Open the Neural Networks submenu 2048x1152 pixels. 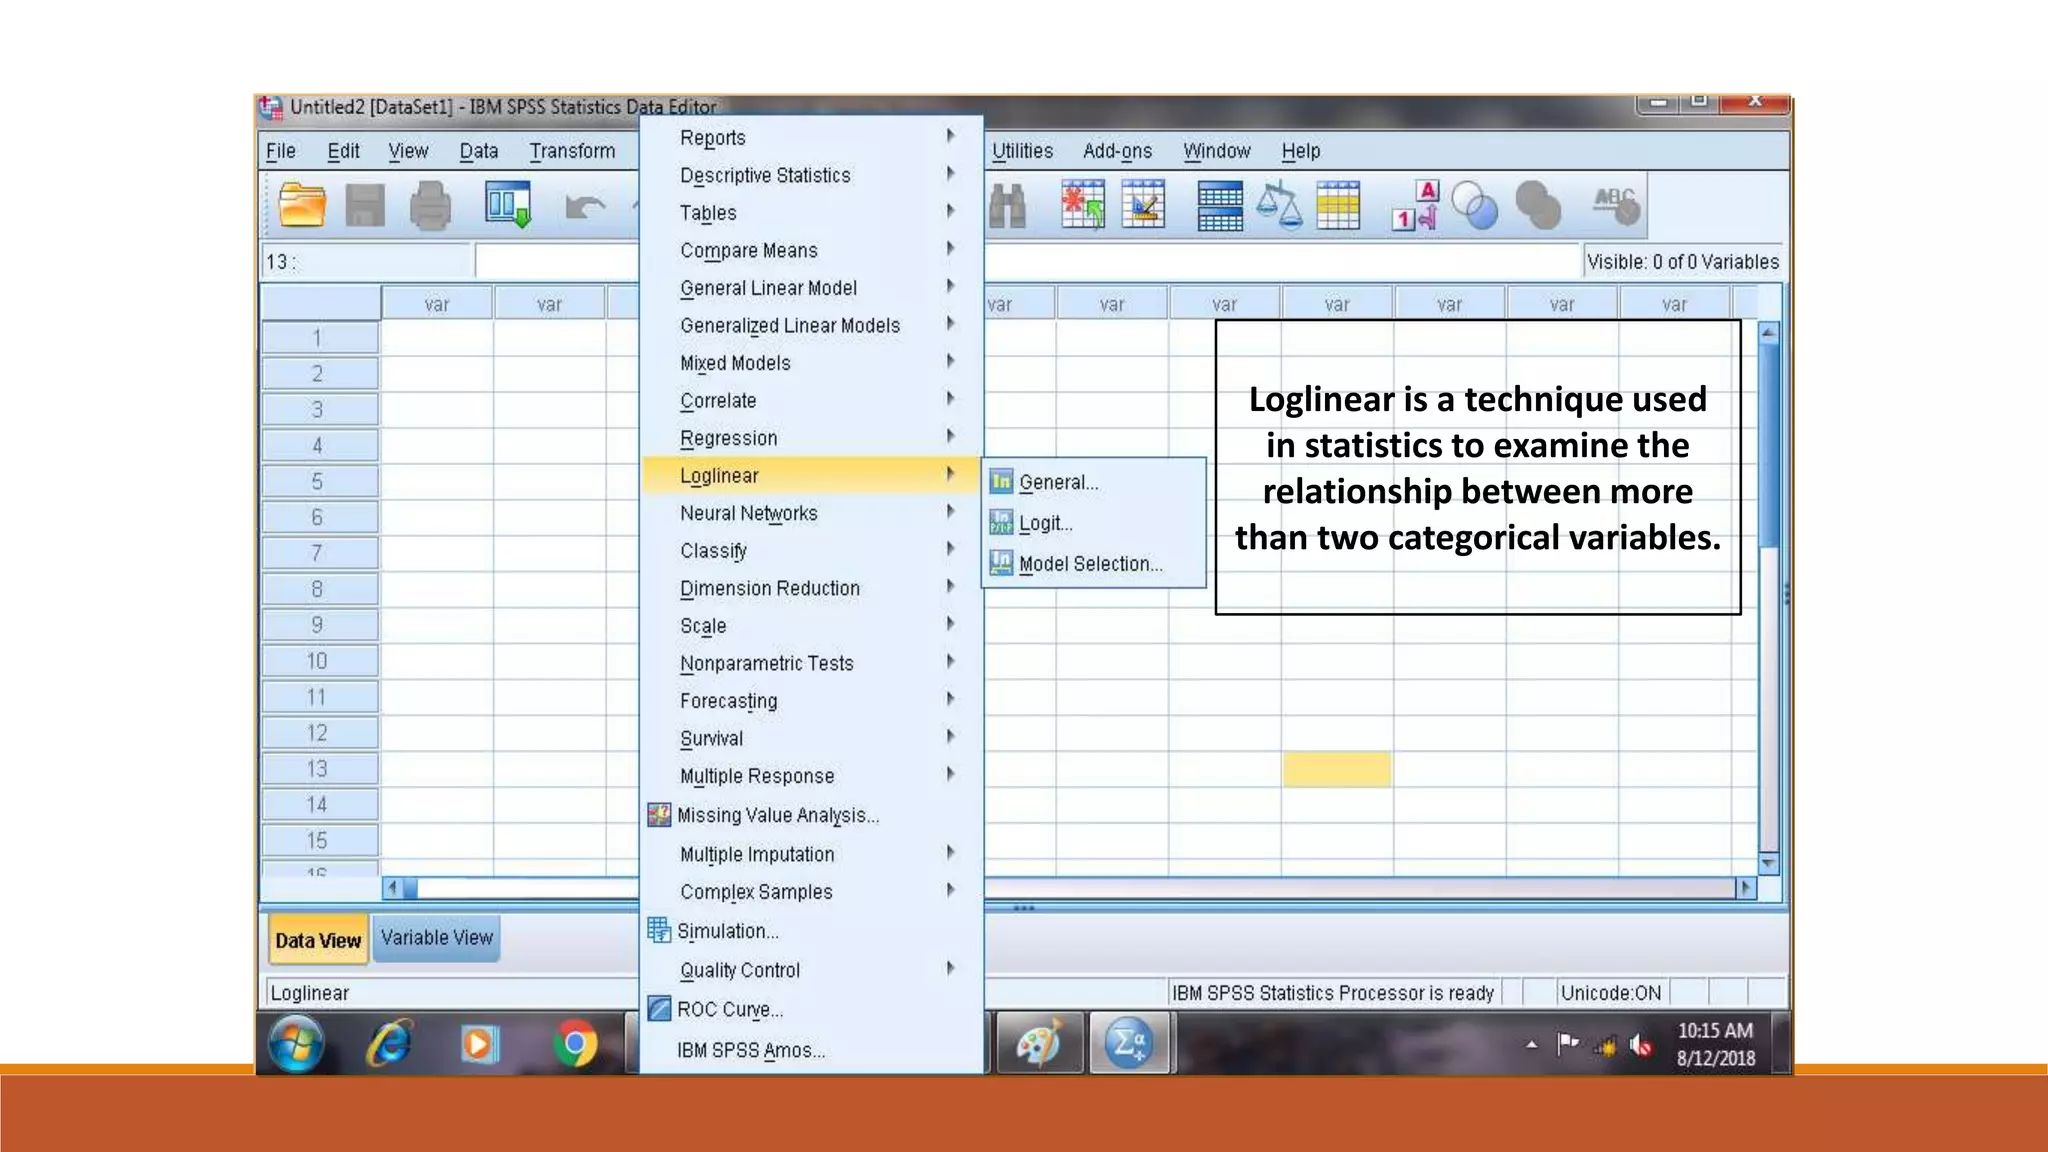[811, 513]
